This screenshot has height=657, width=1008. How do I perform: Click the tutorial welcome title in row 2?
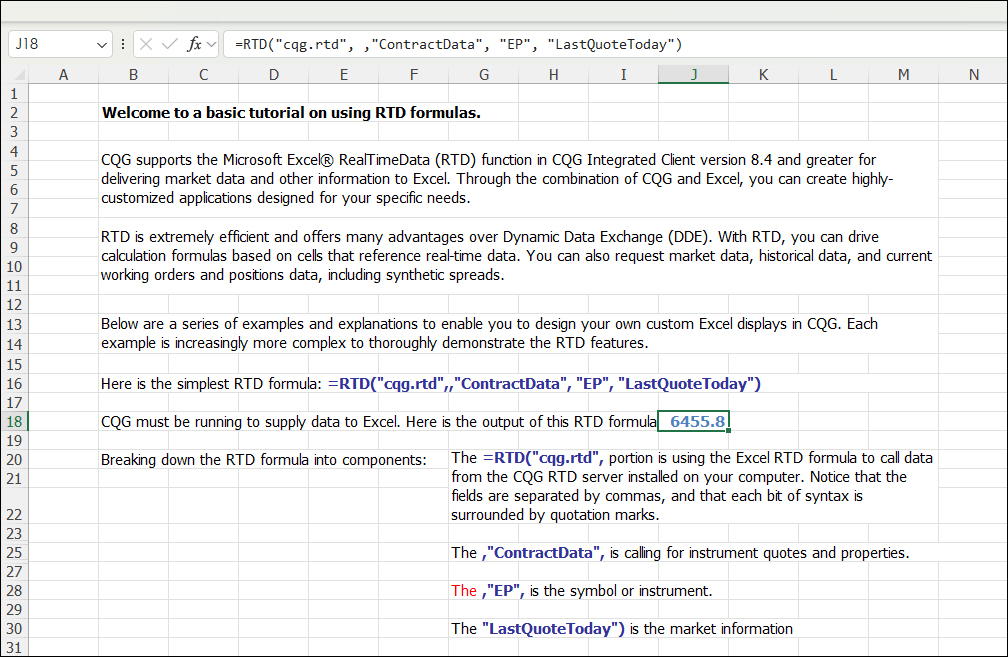click(291, 113)
